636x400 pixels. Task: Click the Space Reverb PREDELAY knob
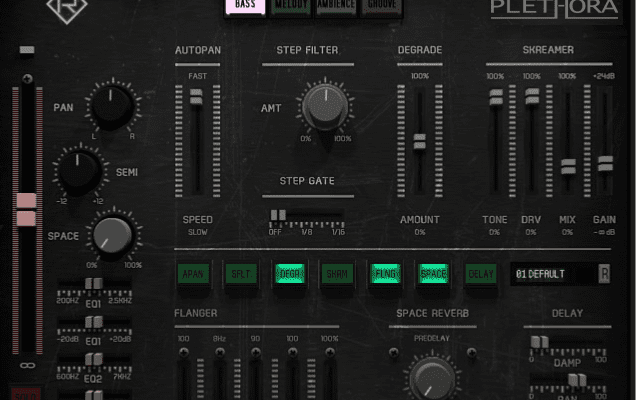coord(430,379)
